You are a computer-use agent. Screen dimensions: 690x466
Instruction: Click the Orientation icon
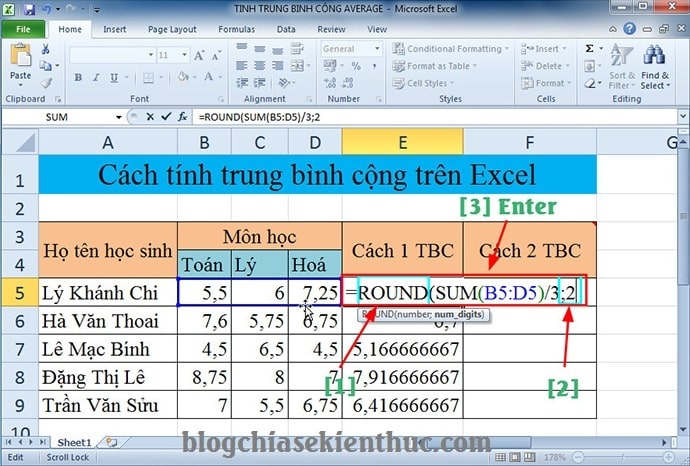pos(285,83)
